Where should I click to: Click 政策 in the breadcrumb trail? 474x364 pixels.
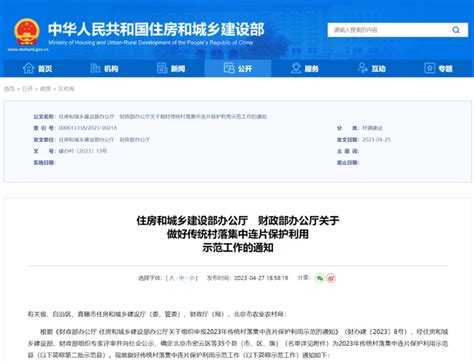45,89
